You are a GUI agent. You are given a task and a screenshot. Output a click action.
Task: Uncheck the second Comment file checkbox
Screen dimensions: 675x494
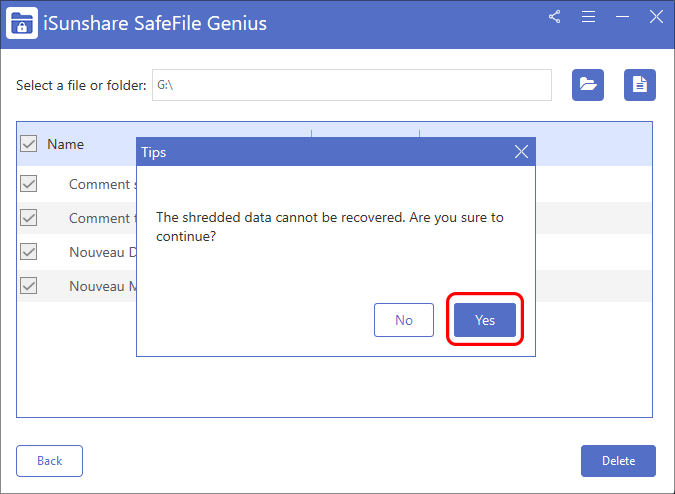29,218
